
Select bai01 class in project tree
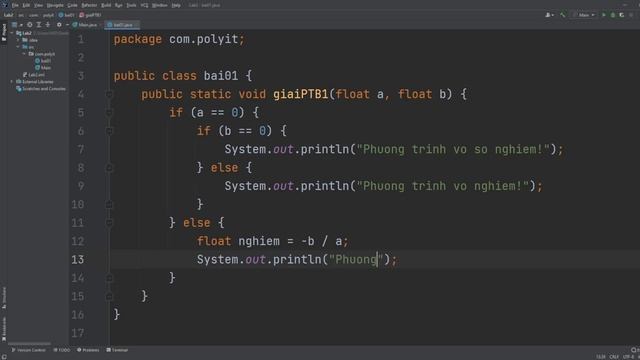[x=43, y=61]
